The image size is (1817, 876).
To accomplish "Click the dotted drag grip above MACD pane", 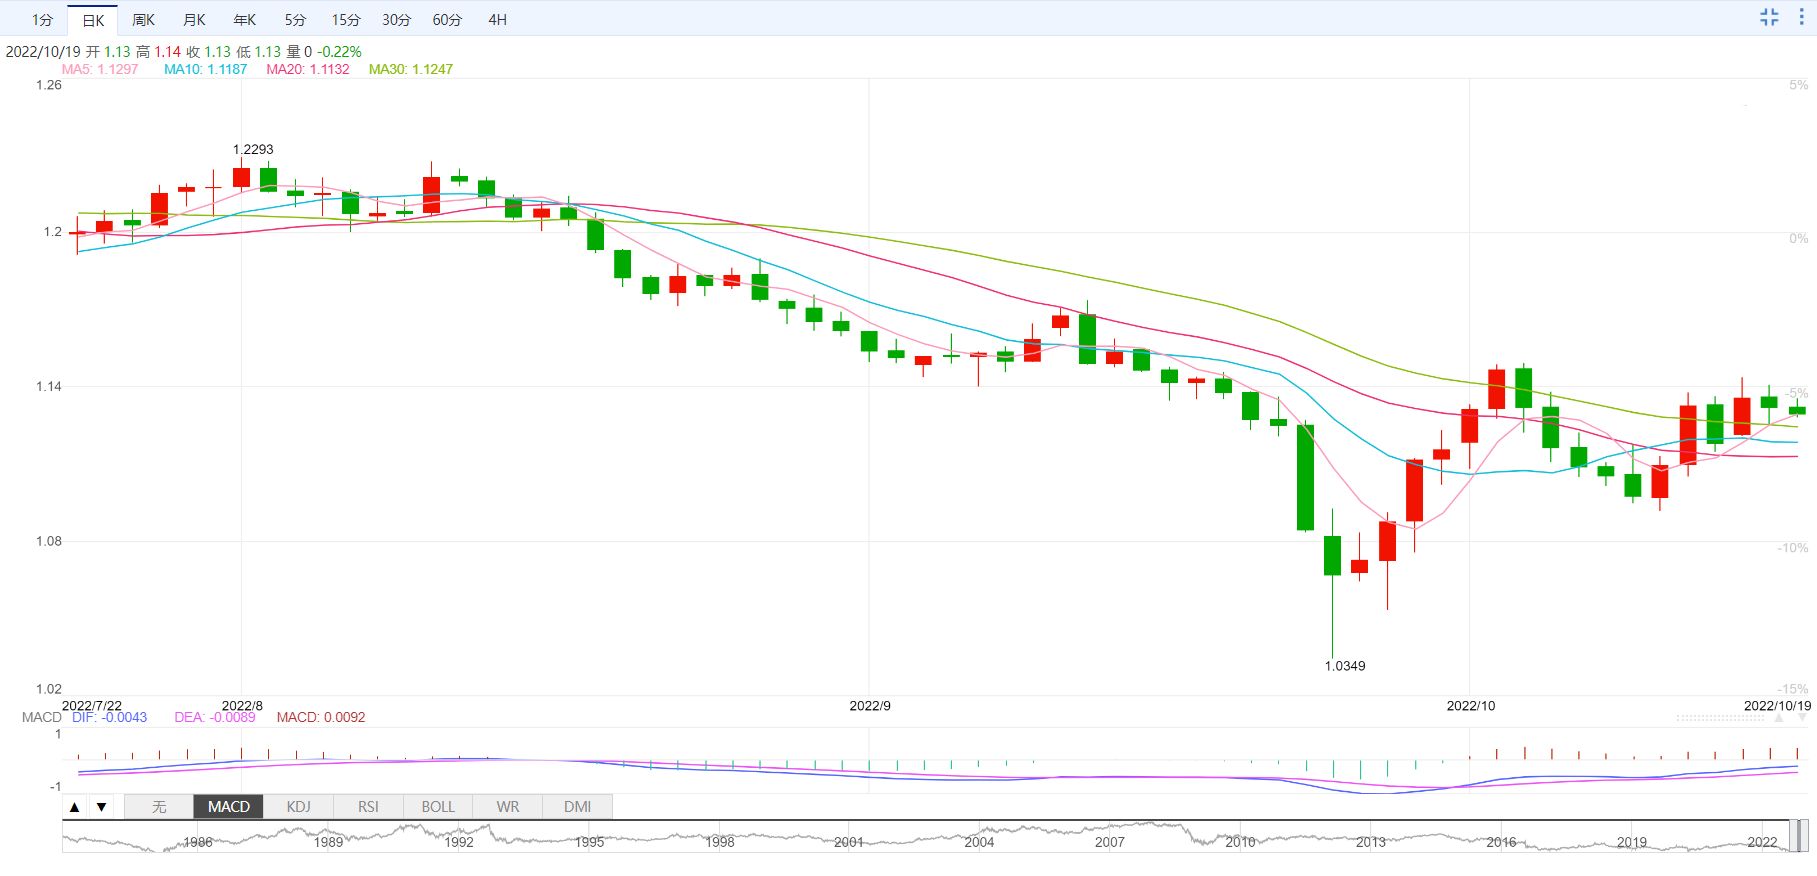I will point(1720,718).
